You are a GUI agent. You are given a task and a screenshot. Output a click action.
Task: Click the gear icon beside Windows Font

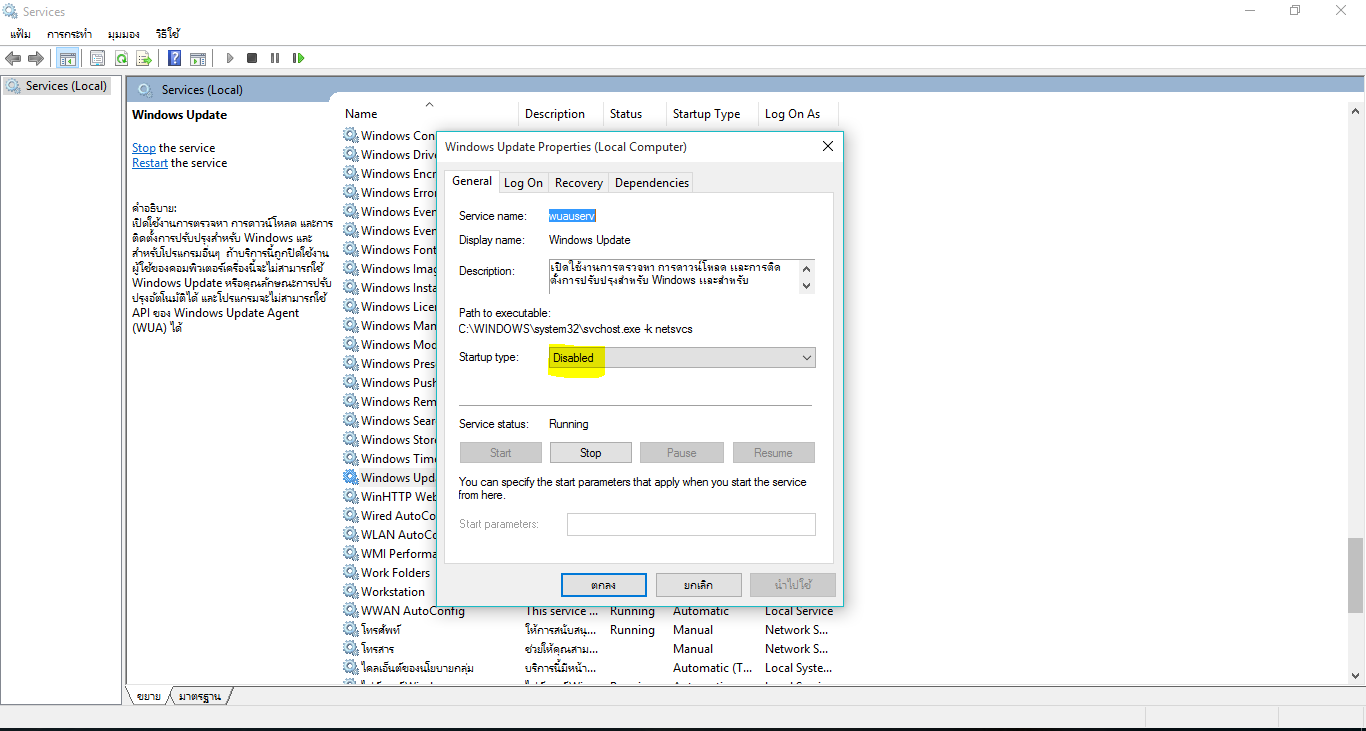[350, 249]
